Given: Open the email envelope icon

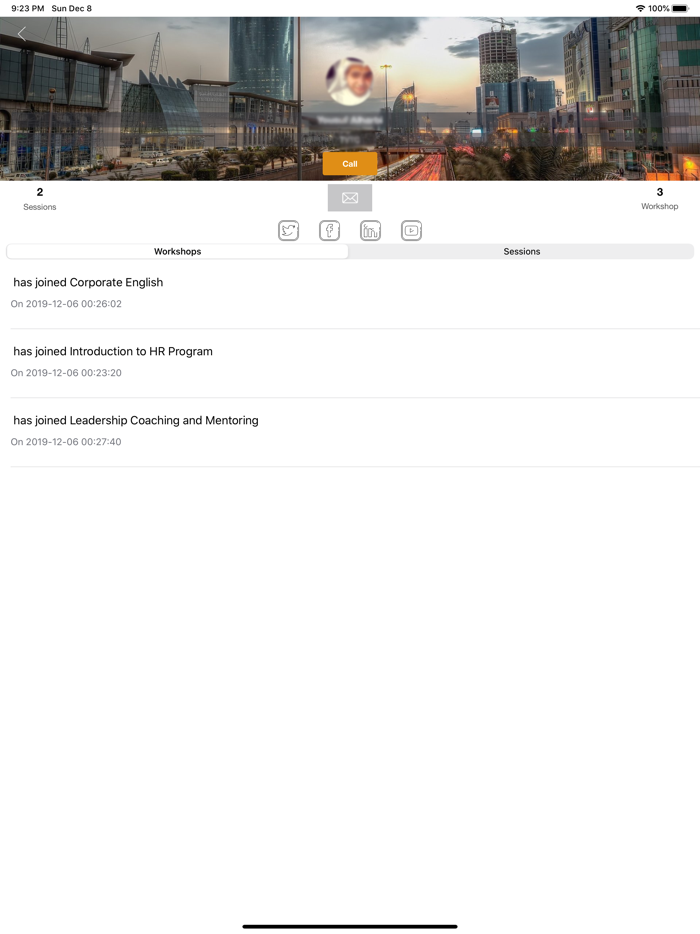Looking at the screenshot, I should pyautogui.click(x=350, y=198).
